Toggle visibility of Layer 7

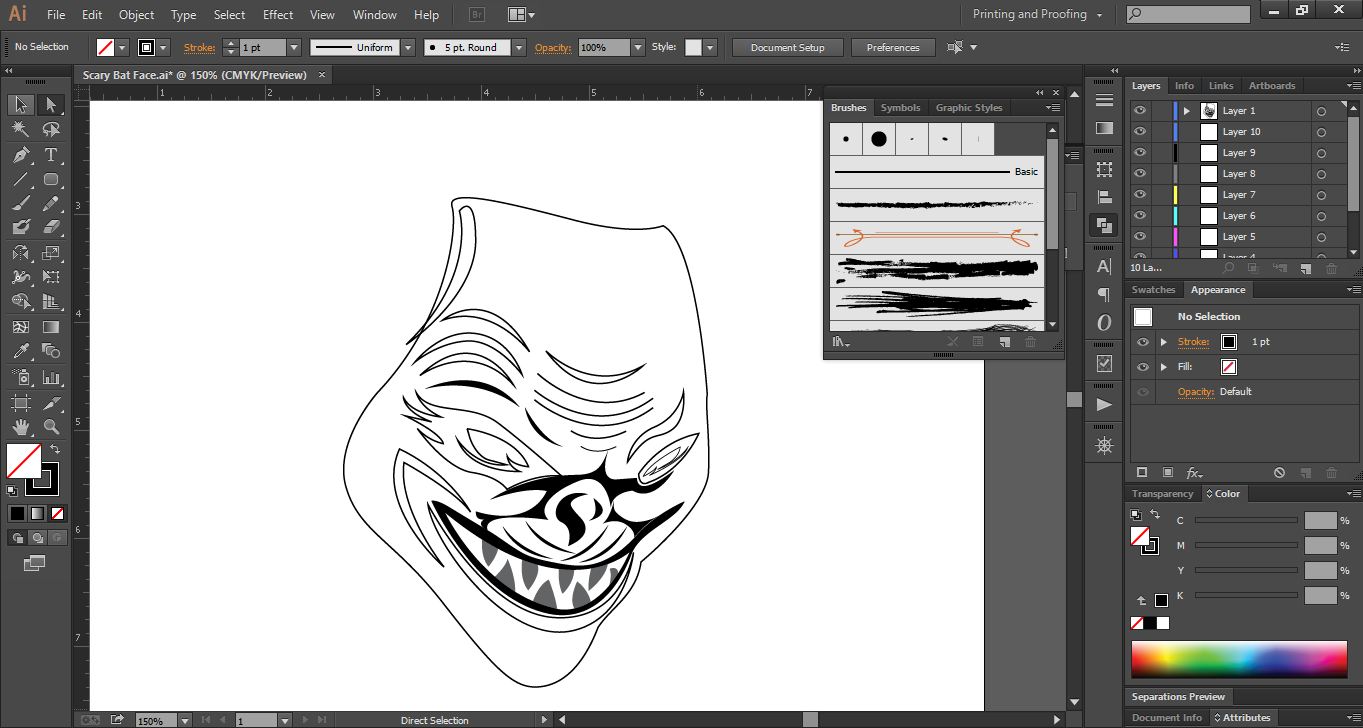(x=1140, y=195)
